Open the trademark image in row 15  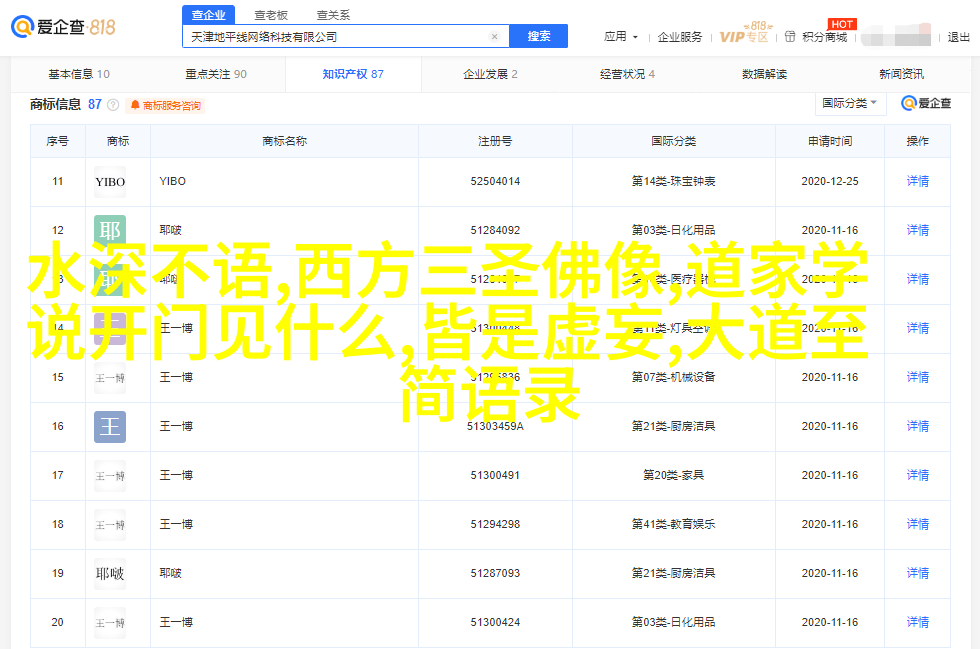click(110, 378)
